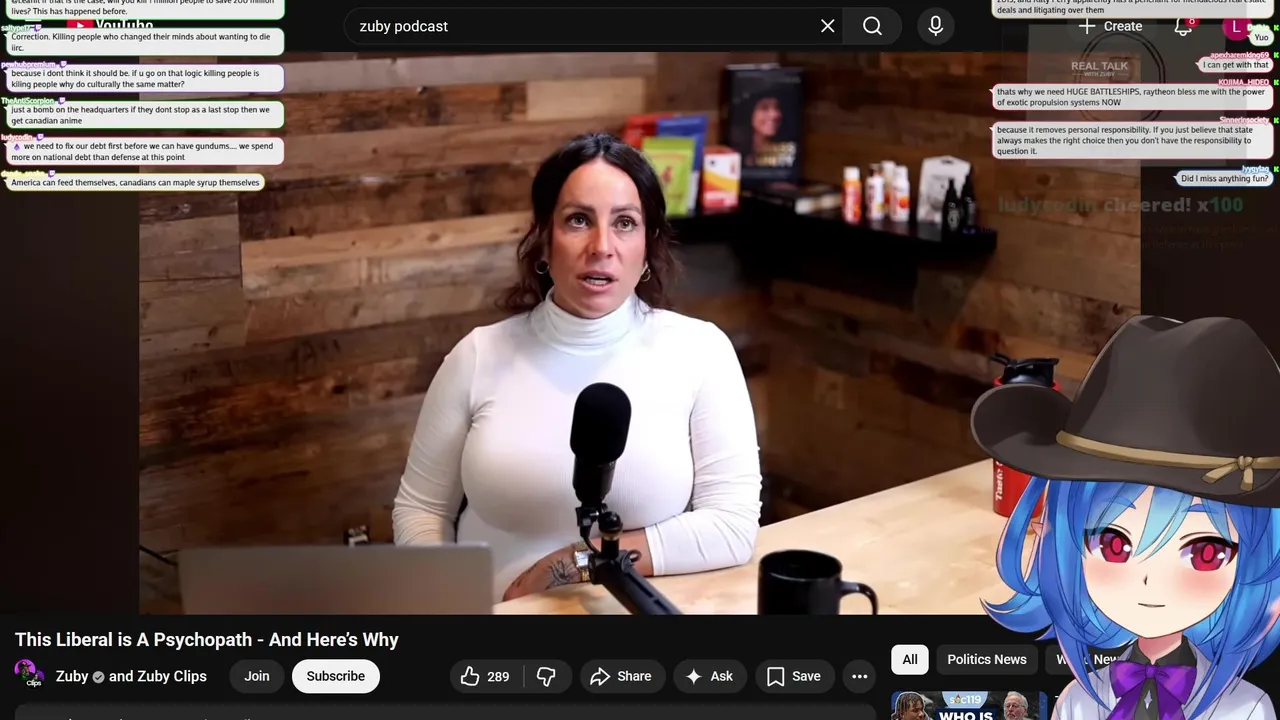Open the WHO IS recommended video thumbnail
The height and width of the screenshot is (720, 1280).
click(x=968, y=706)
